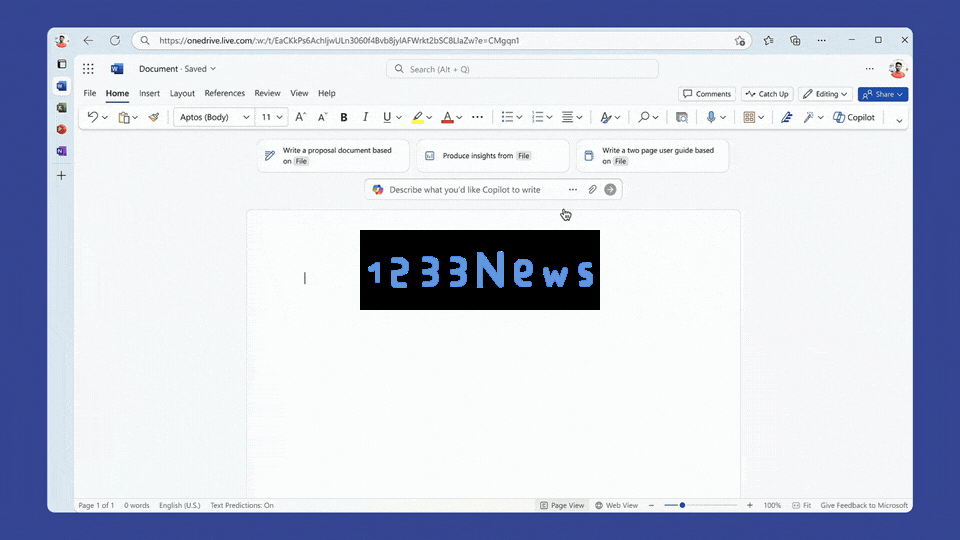Switch to the View tab
The height and width of the screenshot is (540, 960).
tap(299, 93)
